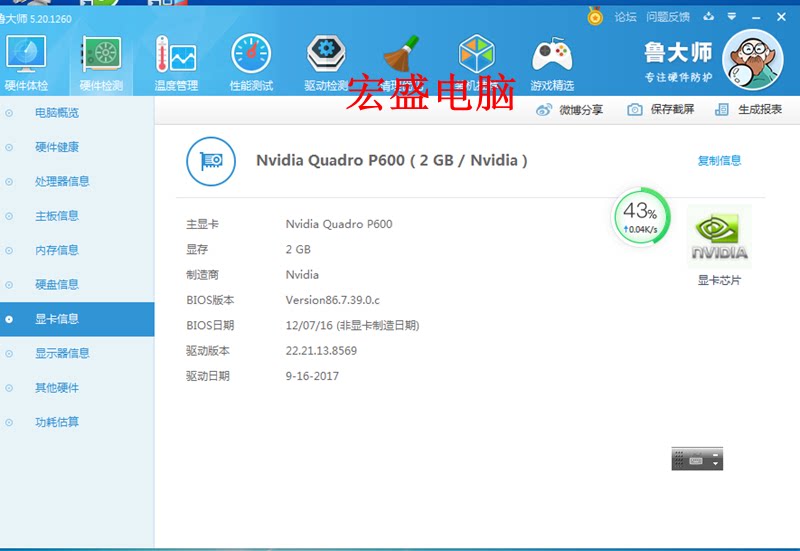Click the Nvidia Quadro P600 title text
800x551 pixels.
pyautogui.click(x=391, y=160)
